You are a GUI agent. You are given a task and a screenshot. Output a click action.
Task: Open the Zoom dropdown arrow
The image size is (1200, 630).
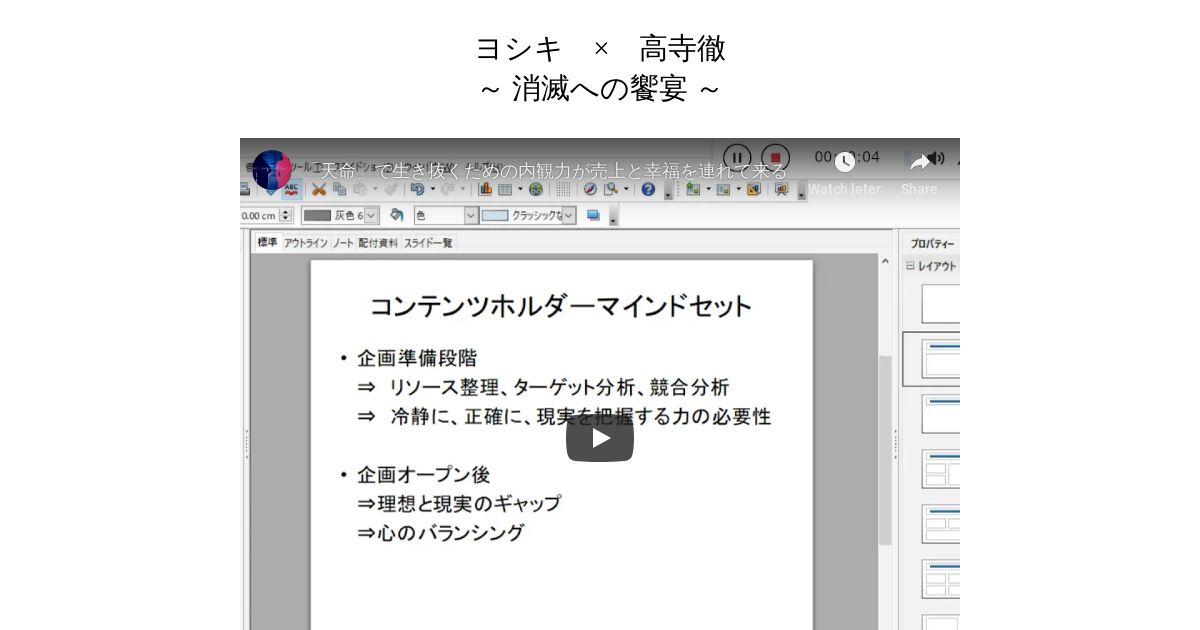627,189
